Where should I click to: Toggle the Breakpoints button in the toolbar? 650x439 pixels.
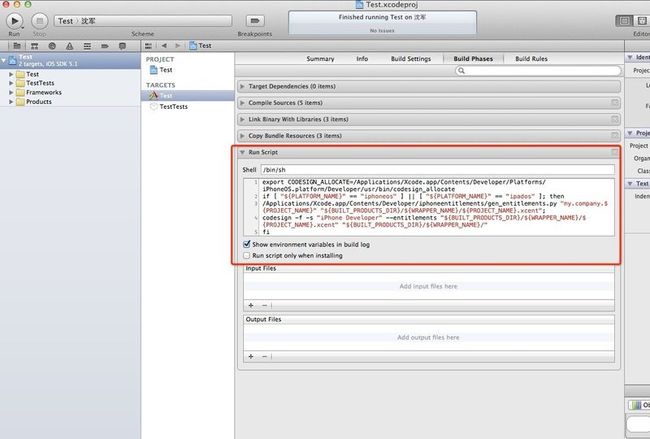pos(255,21)
